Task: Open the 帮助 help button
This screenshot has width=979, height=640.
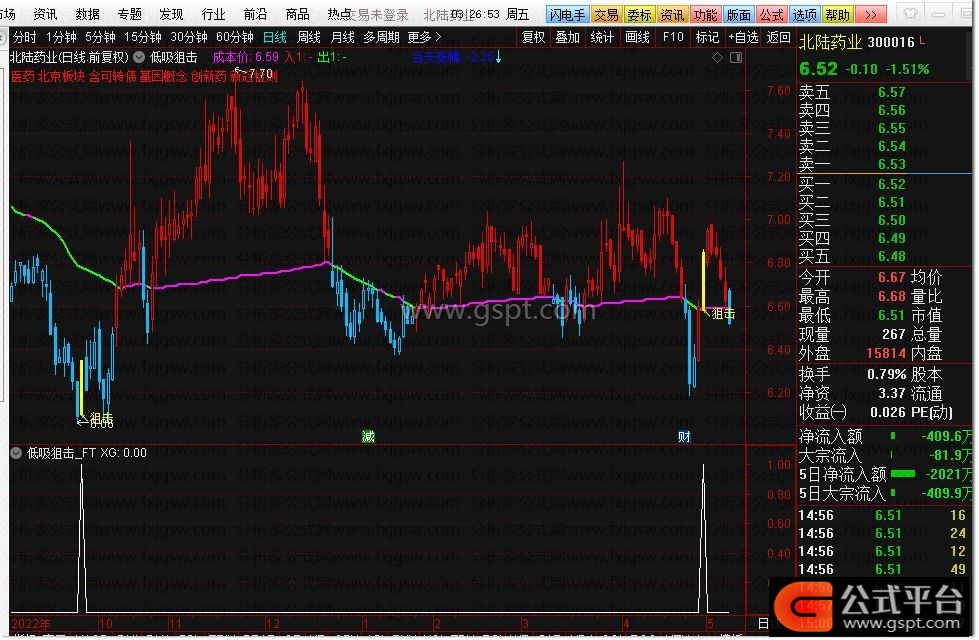Action: [837, 14]
